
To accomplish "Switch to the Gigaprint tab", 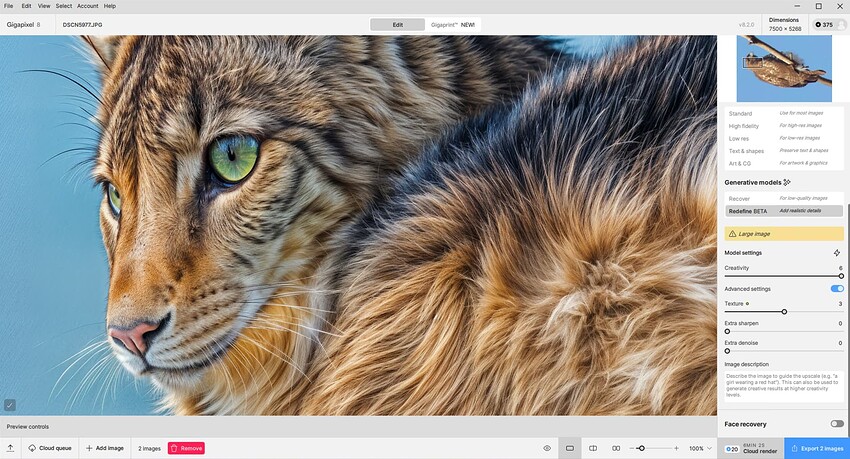I will (x=453, y=24).
